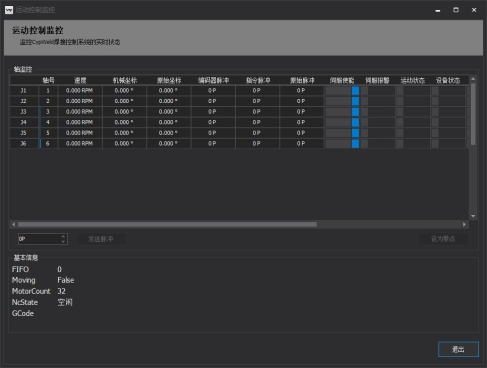This screenshot has width=487, height=368.
Task: Click the 轴号 column header
Action: 48,80
